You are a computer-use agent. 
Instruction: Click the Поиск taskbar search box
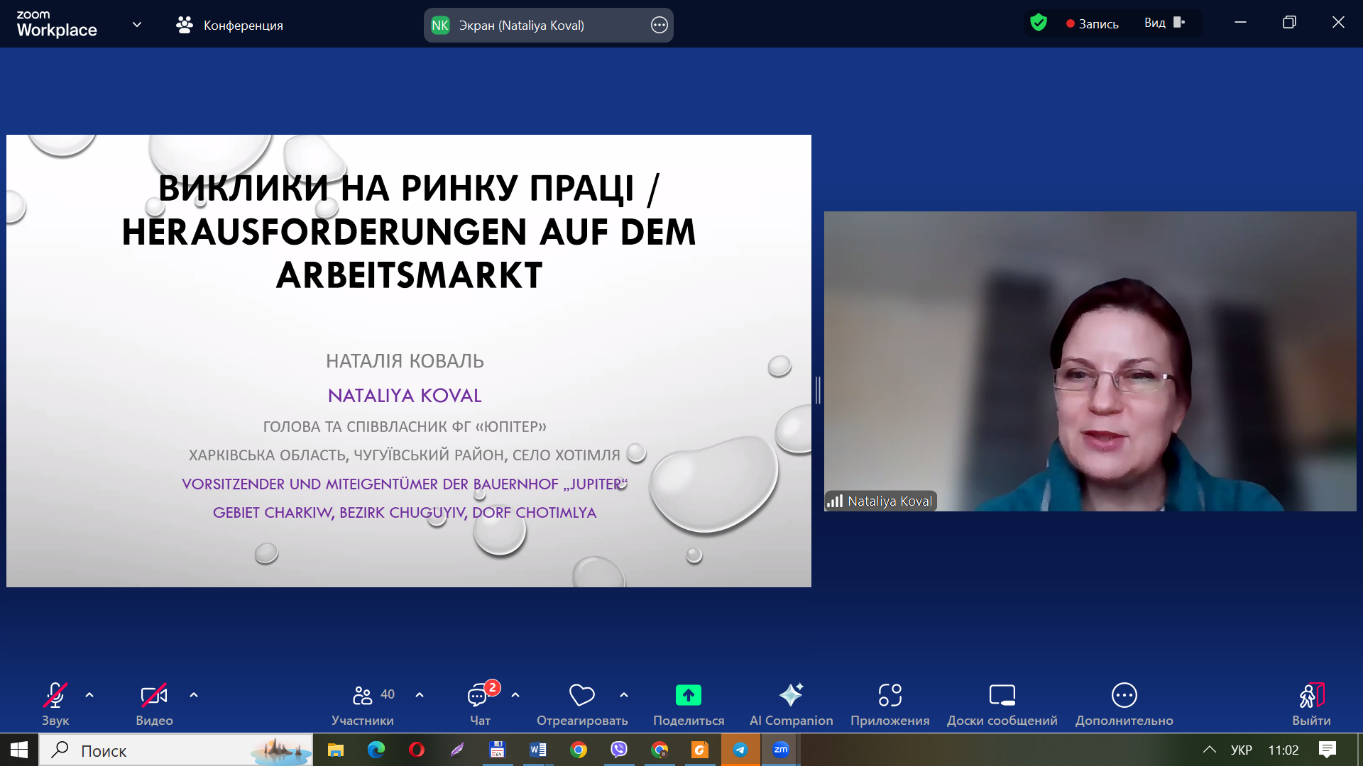176,749
